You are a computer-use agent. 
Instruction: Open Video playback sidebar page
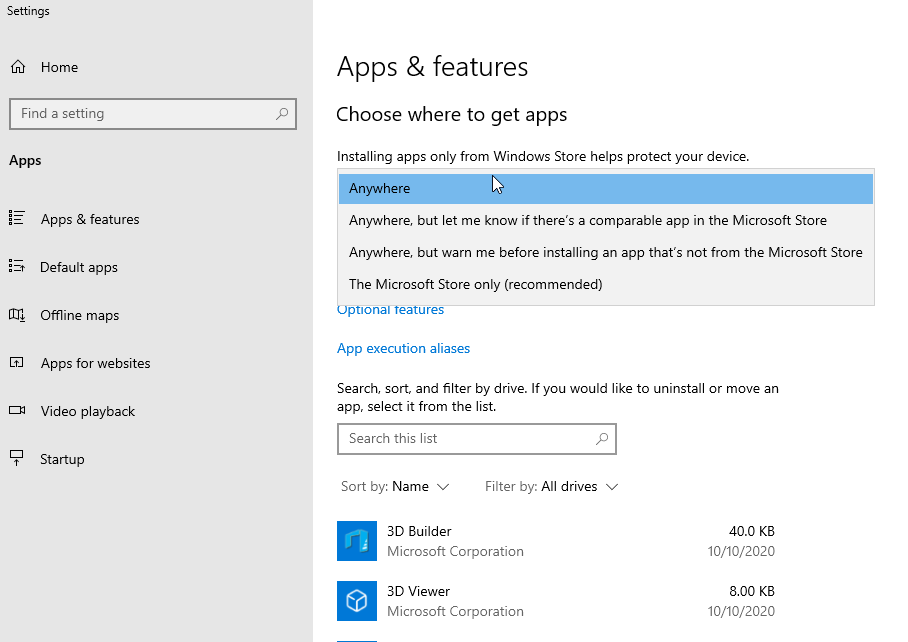87,412
